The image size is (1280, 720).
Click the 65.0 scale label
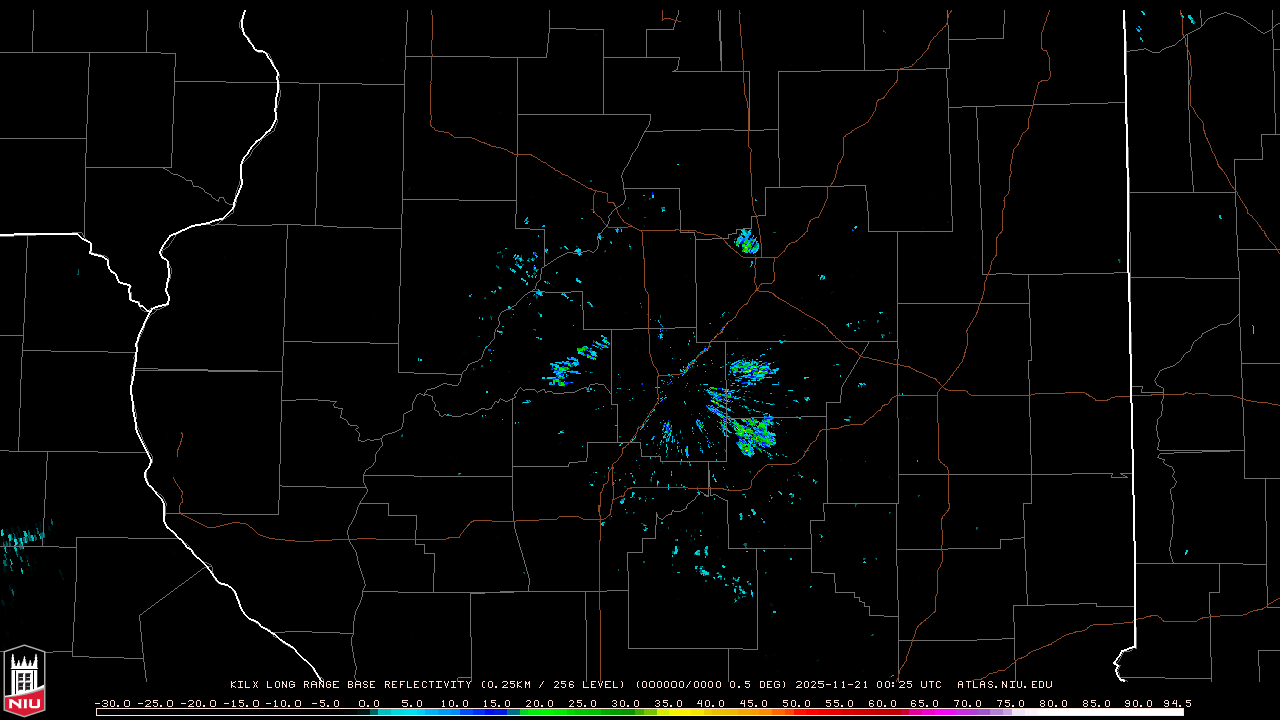coord(926,703)
